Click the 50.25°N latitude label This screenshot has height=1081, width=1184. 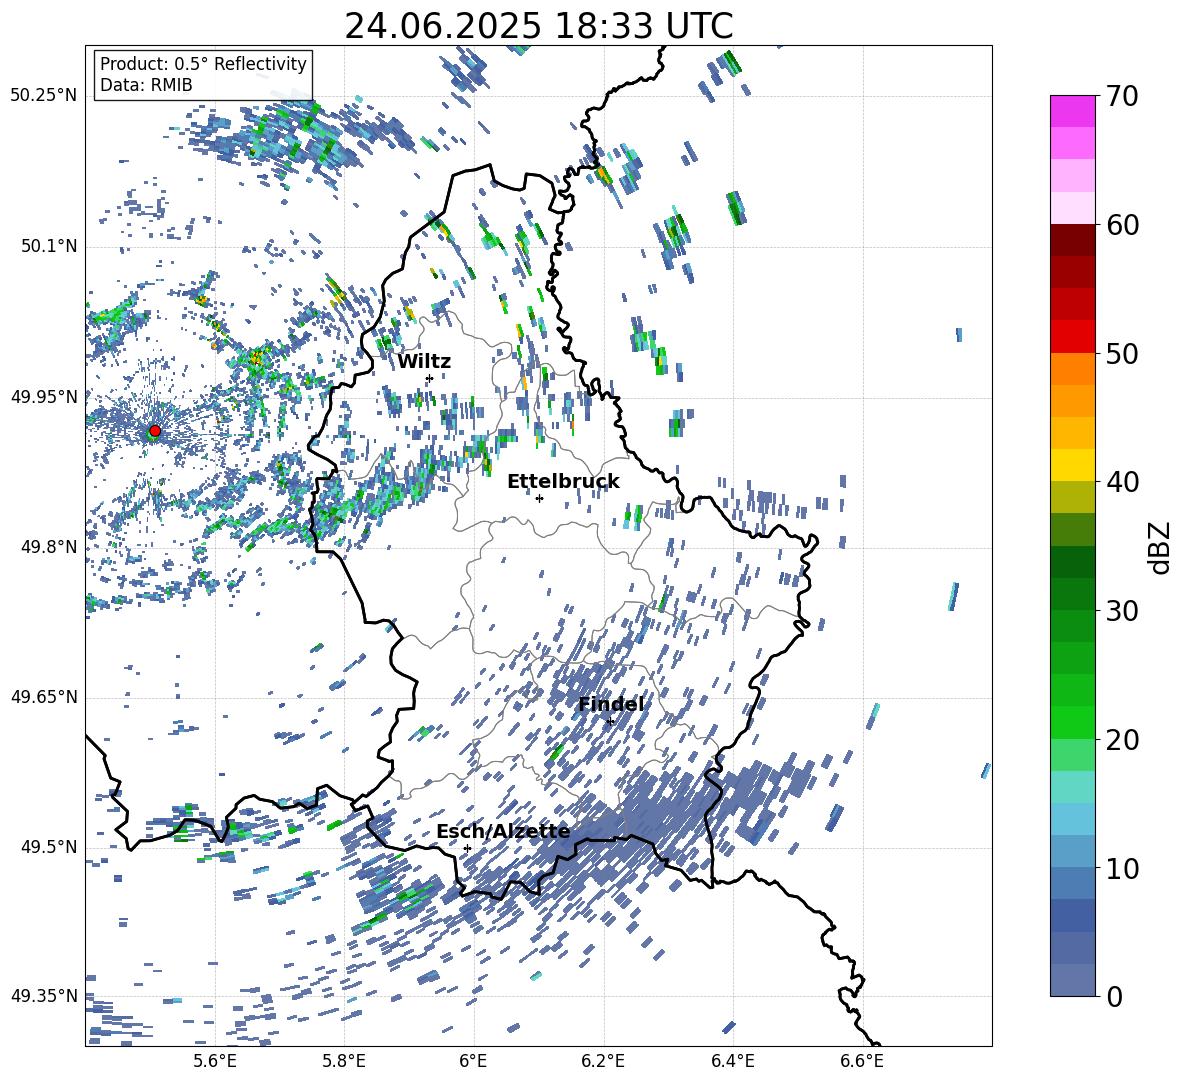(43, 96)
